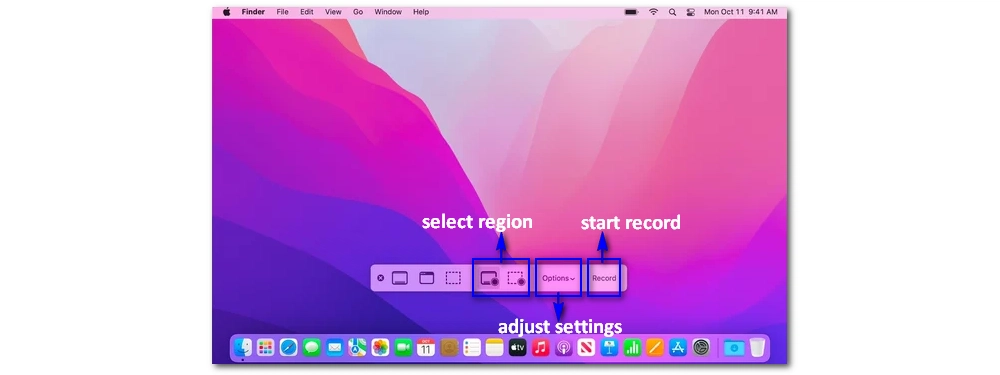Open Music from the Dock

click(541, 348)
